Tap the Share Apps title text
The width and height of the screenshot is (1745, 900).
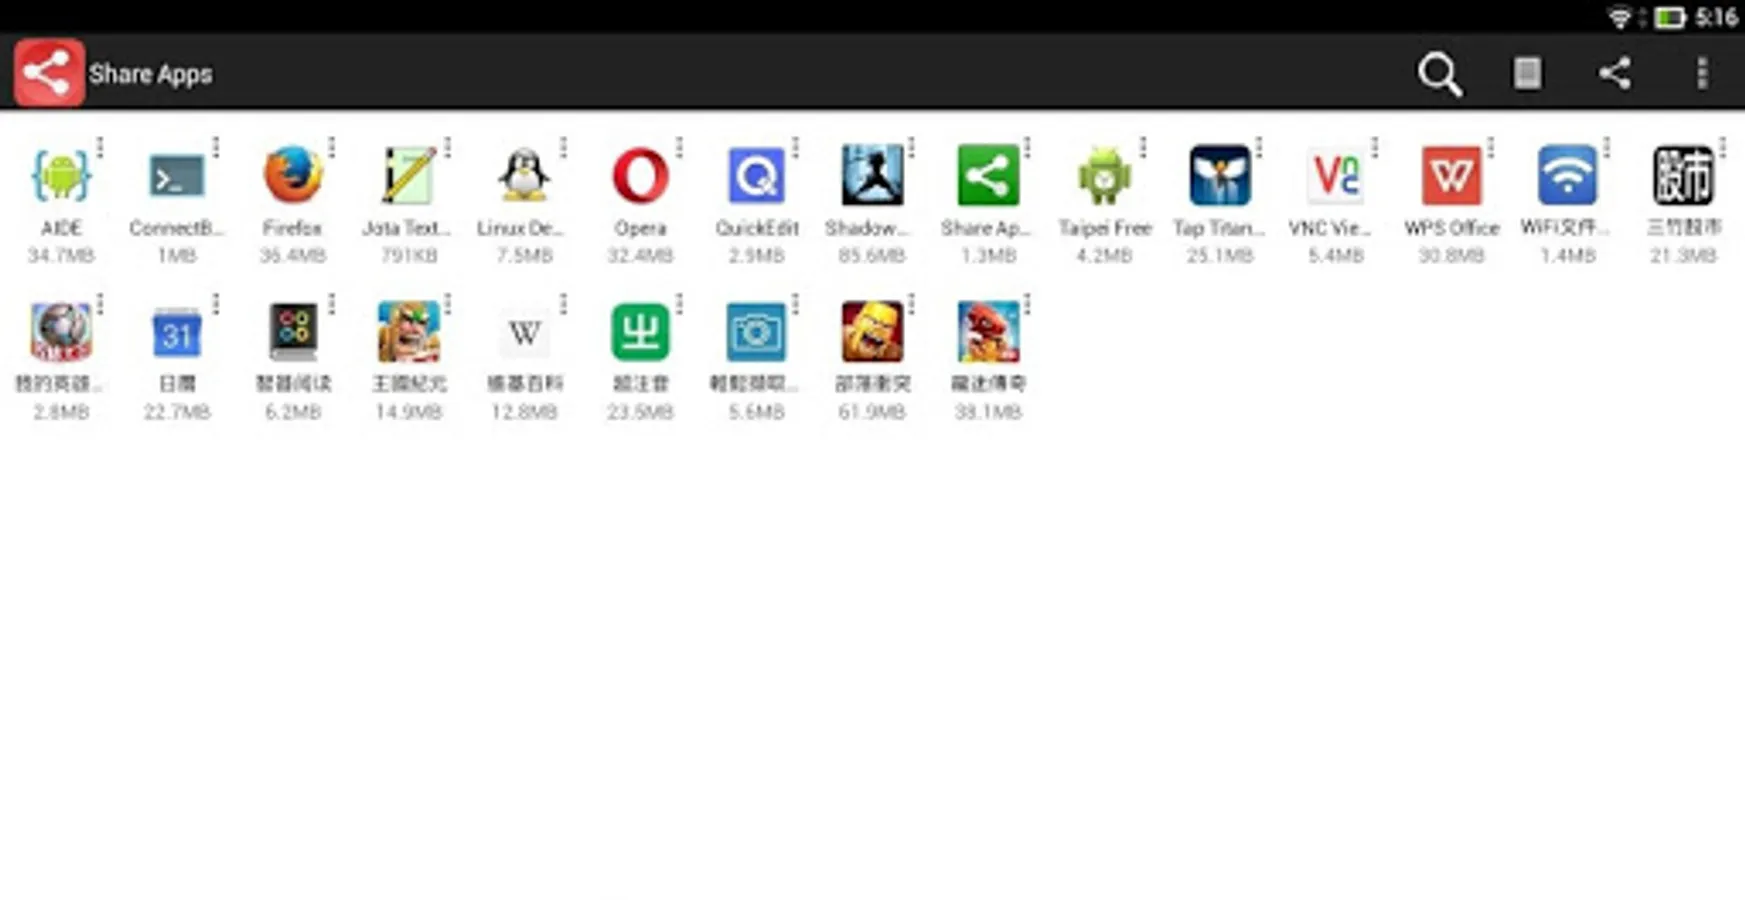(151, 74)
